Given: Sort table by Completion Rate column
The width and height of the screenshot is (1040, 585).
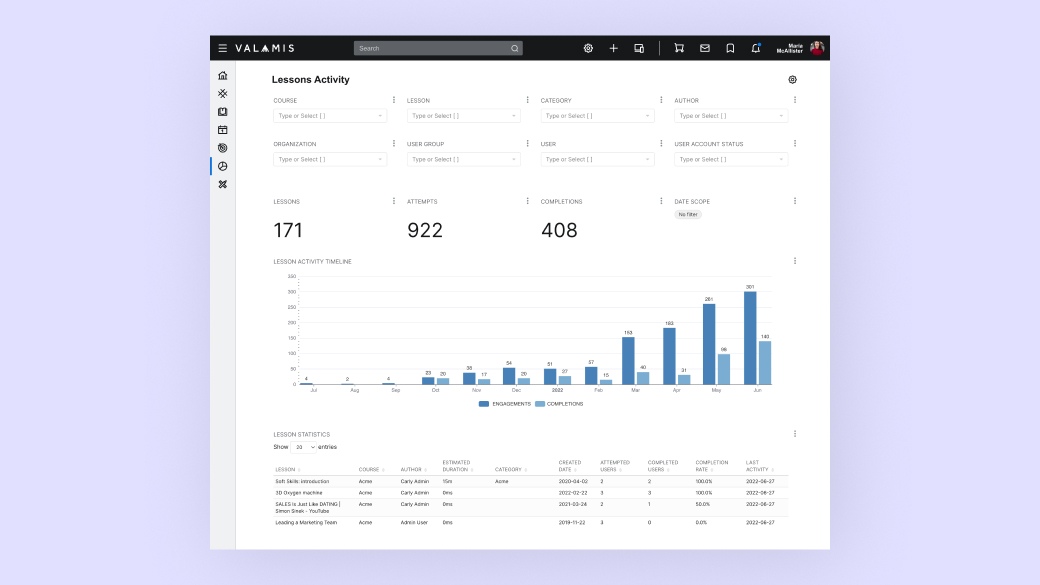Looking at the screenshot, I should coord(712,466).
